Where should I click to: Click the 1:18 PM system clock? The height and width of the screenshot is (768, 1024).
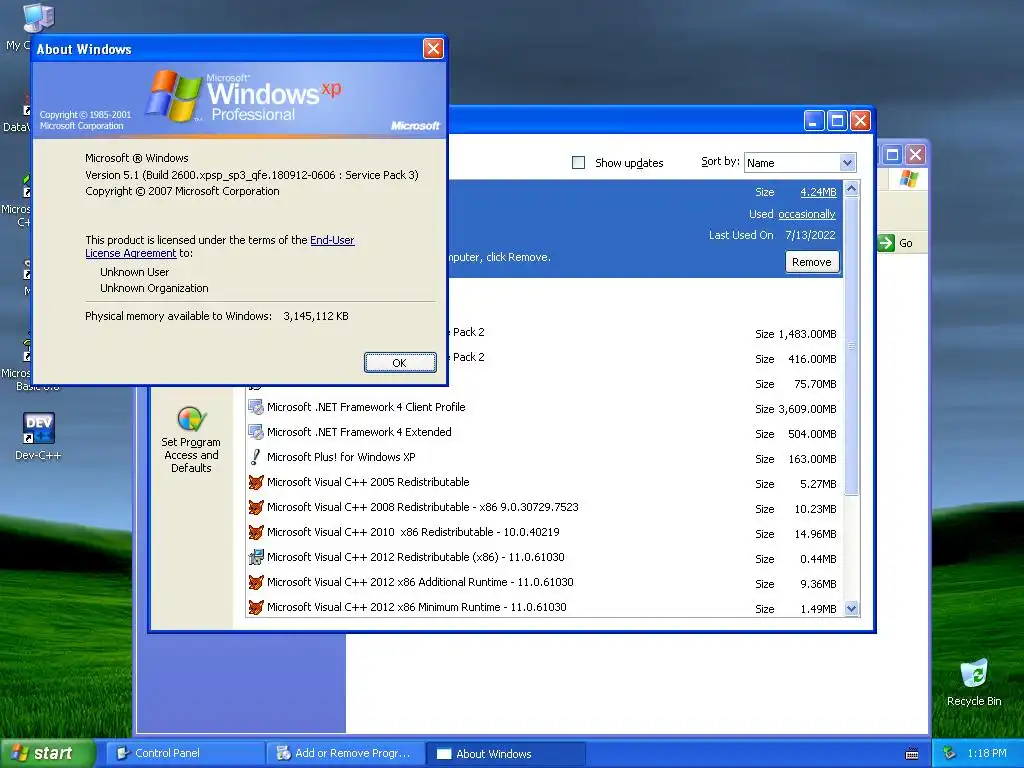(987, 753)
